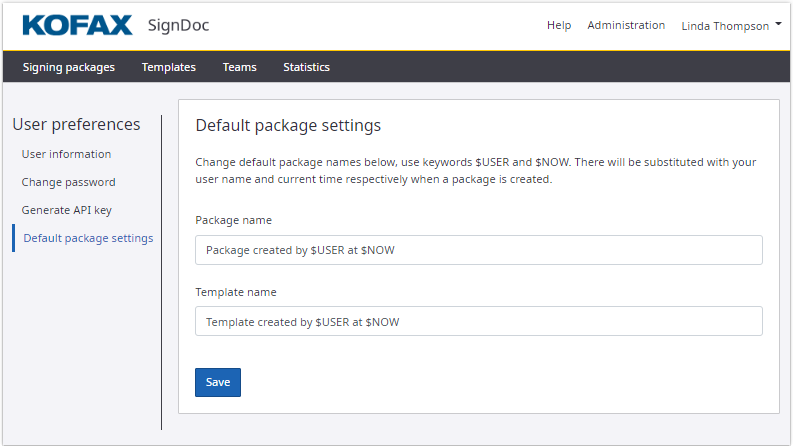The height and width of the screenshot is (448, 793).
Task: Click the Default package settings panel heading
Action: (288, 126)
